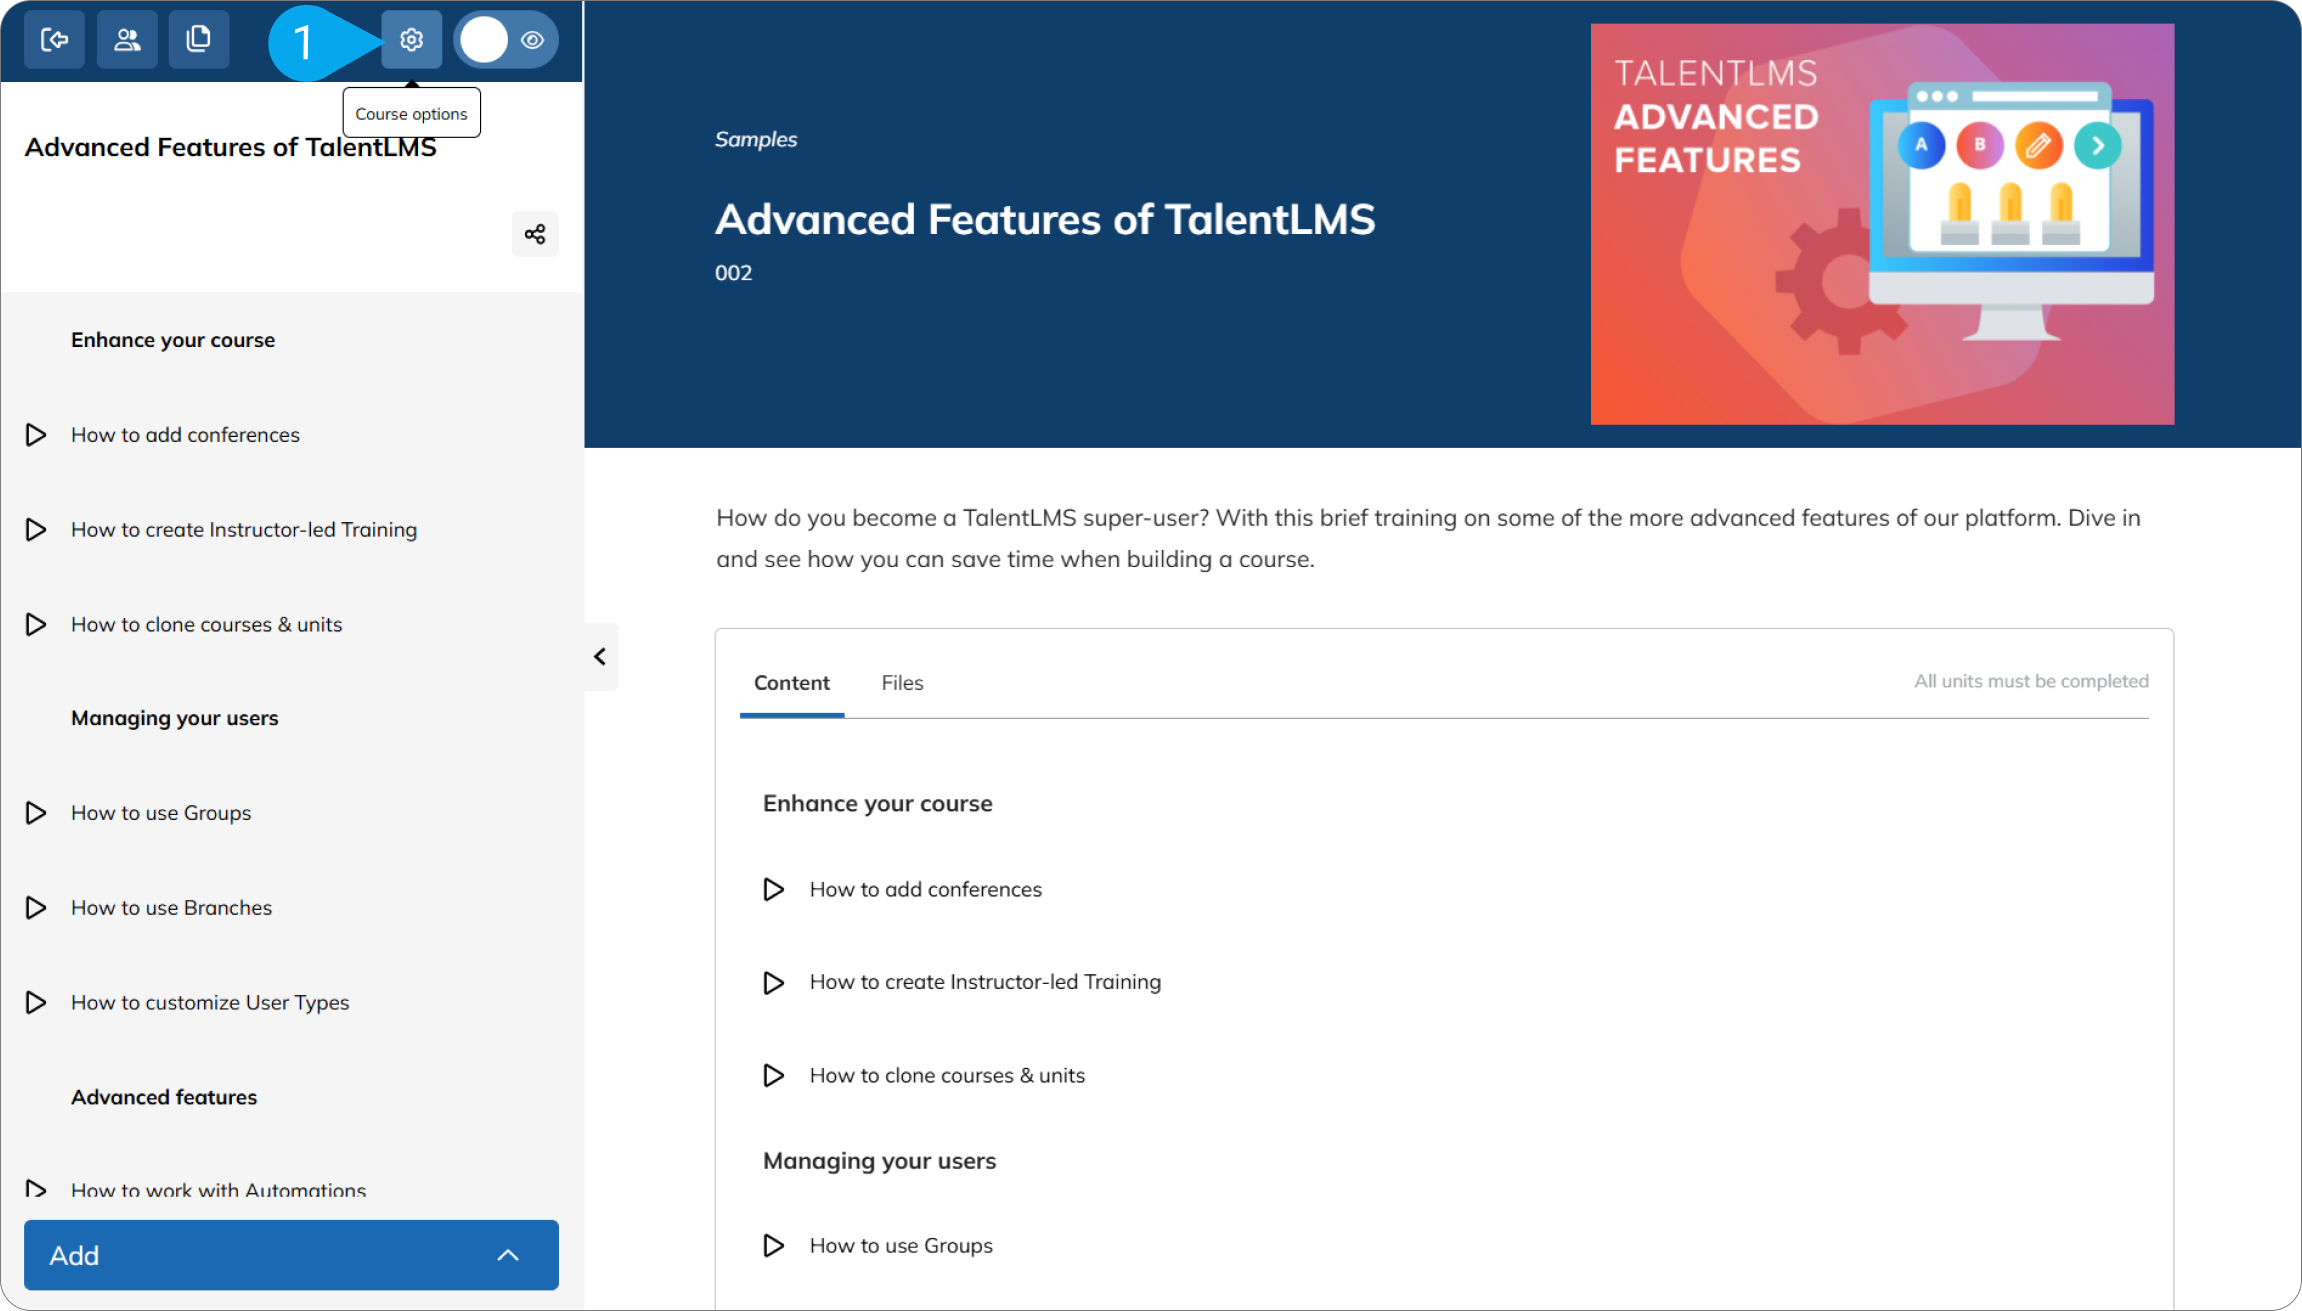Switch to the Files tab

(902, 683)
